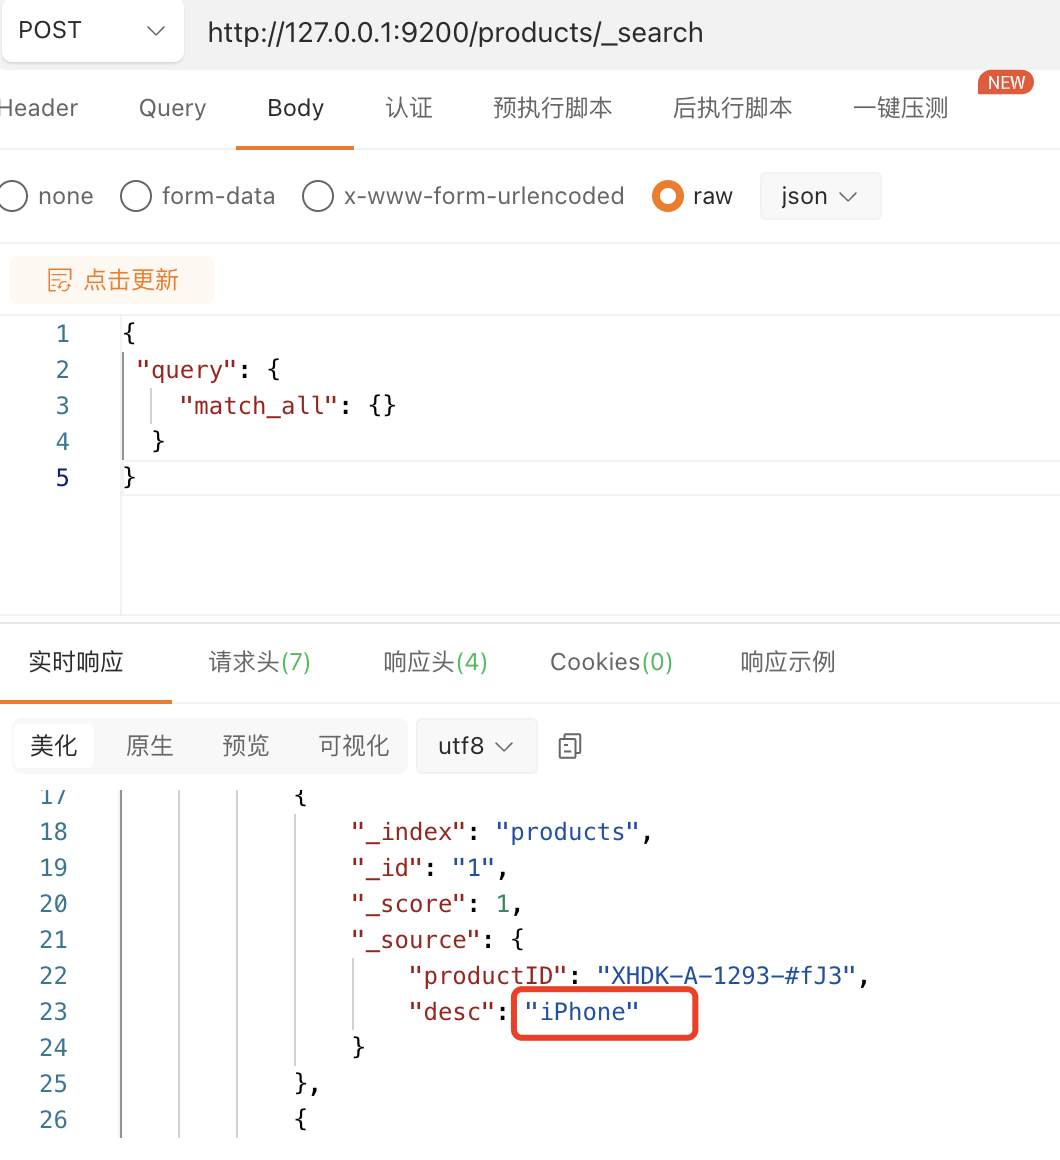Click line 3 match_all in body editor
This screenshot has width=1060, height=1160.
pos(258,405)
